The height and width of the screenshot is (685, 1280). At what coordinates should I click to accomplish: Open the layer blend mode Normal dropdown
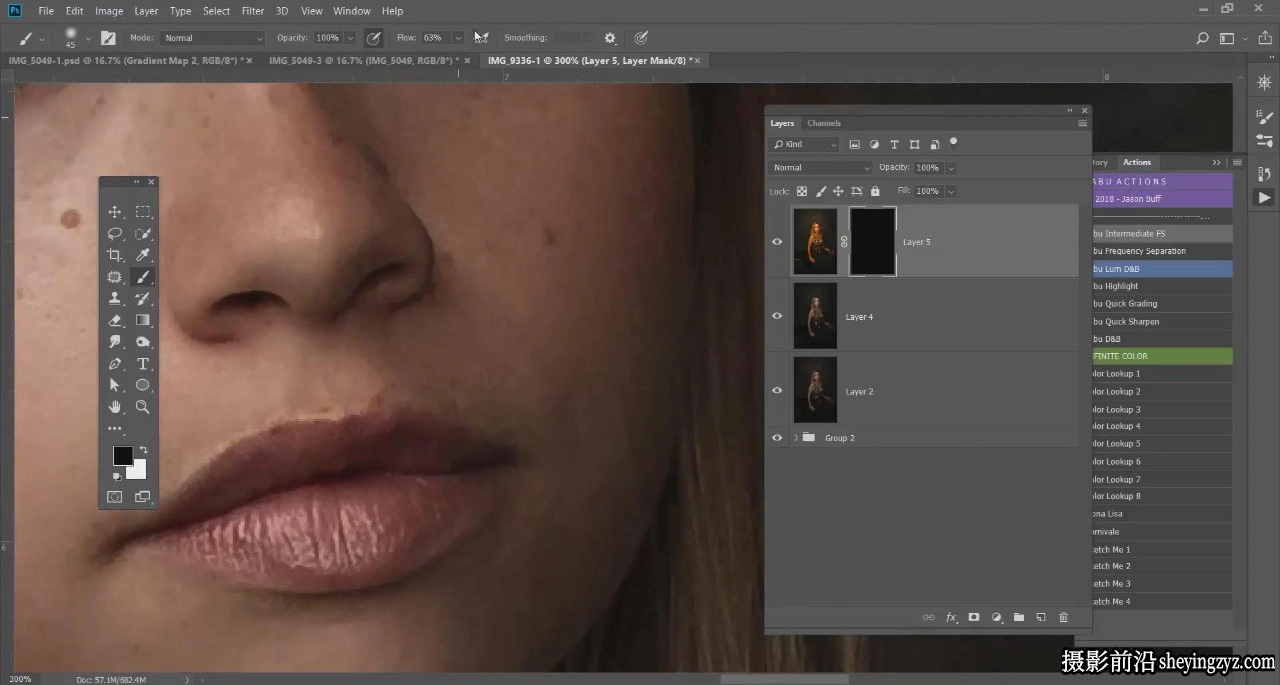tap(820, 168)
